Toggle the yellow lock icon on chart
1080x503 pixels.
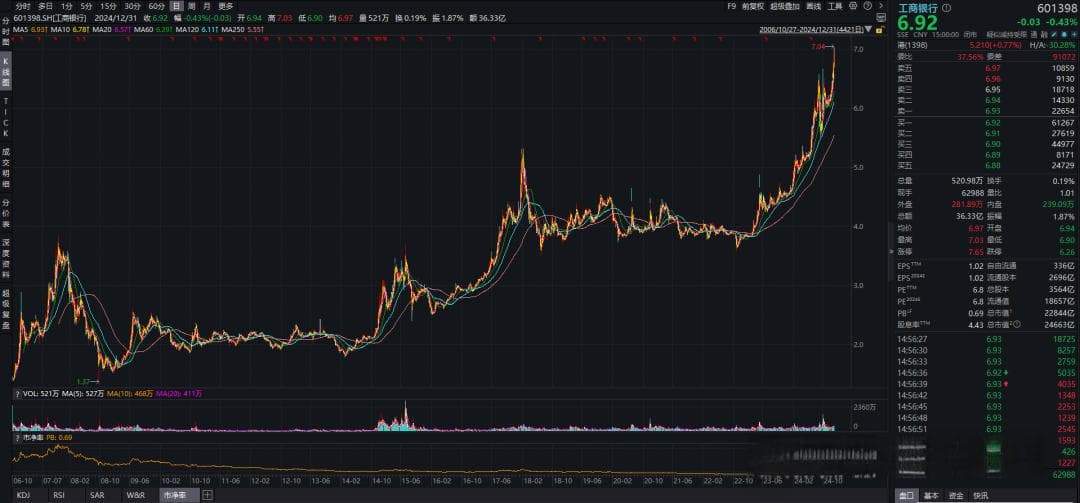pyautogui.click(x=879, y=30)
